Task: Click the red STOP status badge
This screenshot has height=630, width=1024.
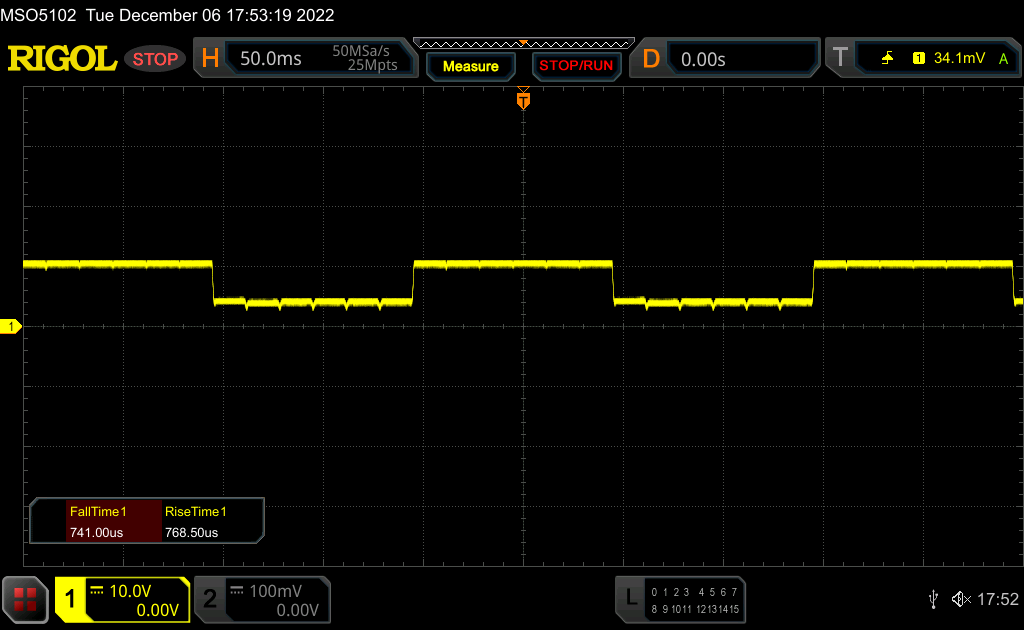Action: (155, 59)
